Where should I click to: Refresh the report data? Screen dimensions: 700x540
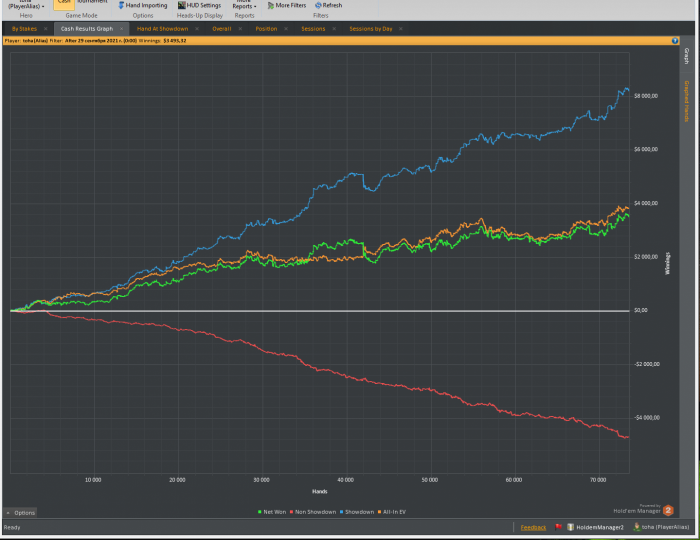(x=328, y=5)
